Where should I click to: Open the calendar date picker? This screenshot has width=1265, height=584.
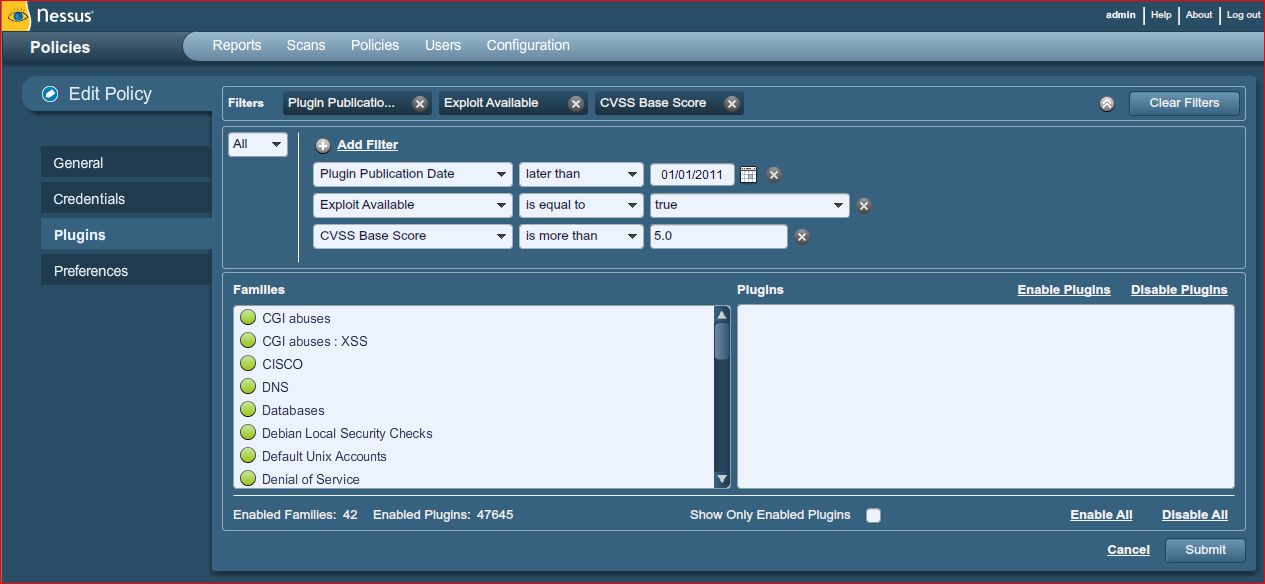click(749, 175)
